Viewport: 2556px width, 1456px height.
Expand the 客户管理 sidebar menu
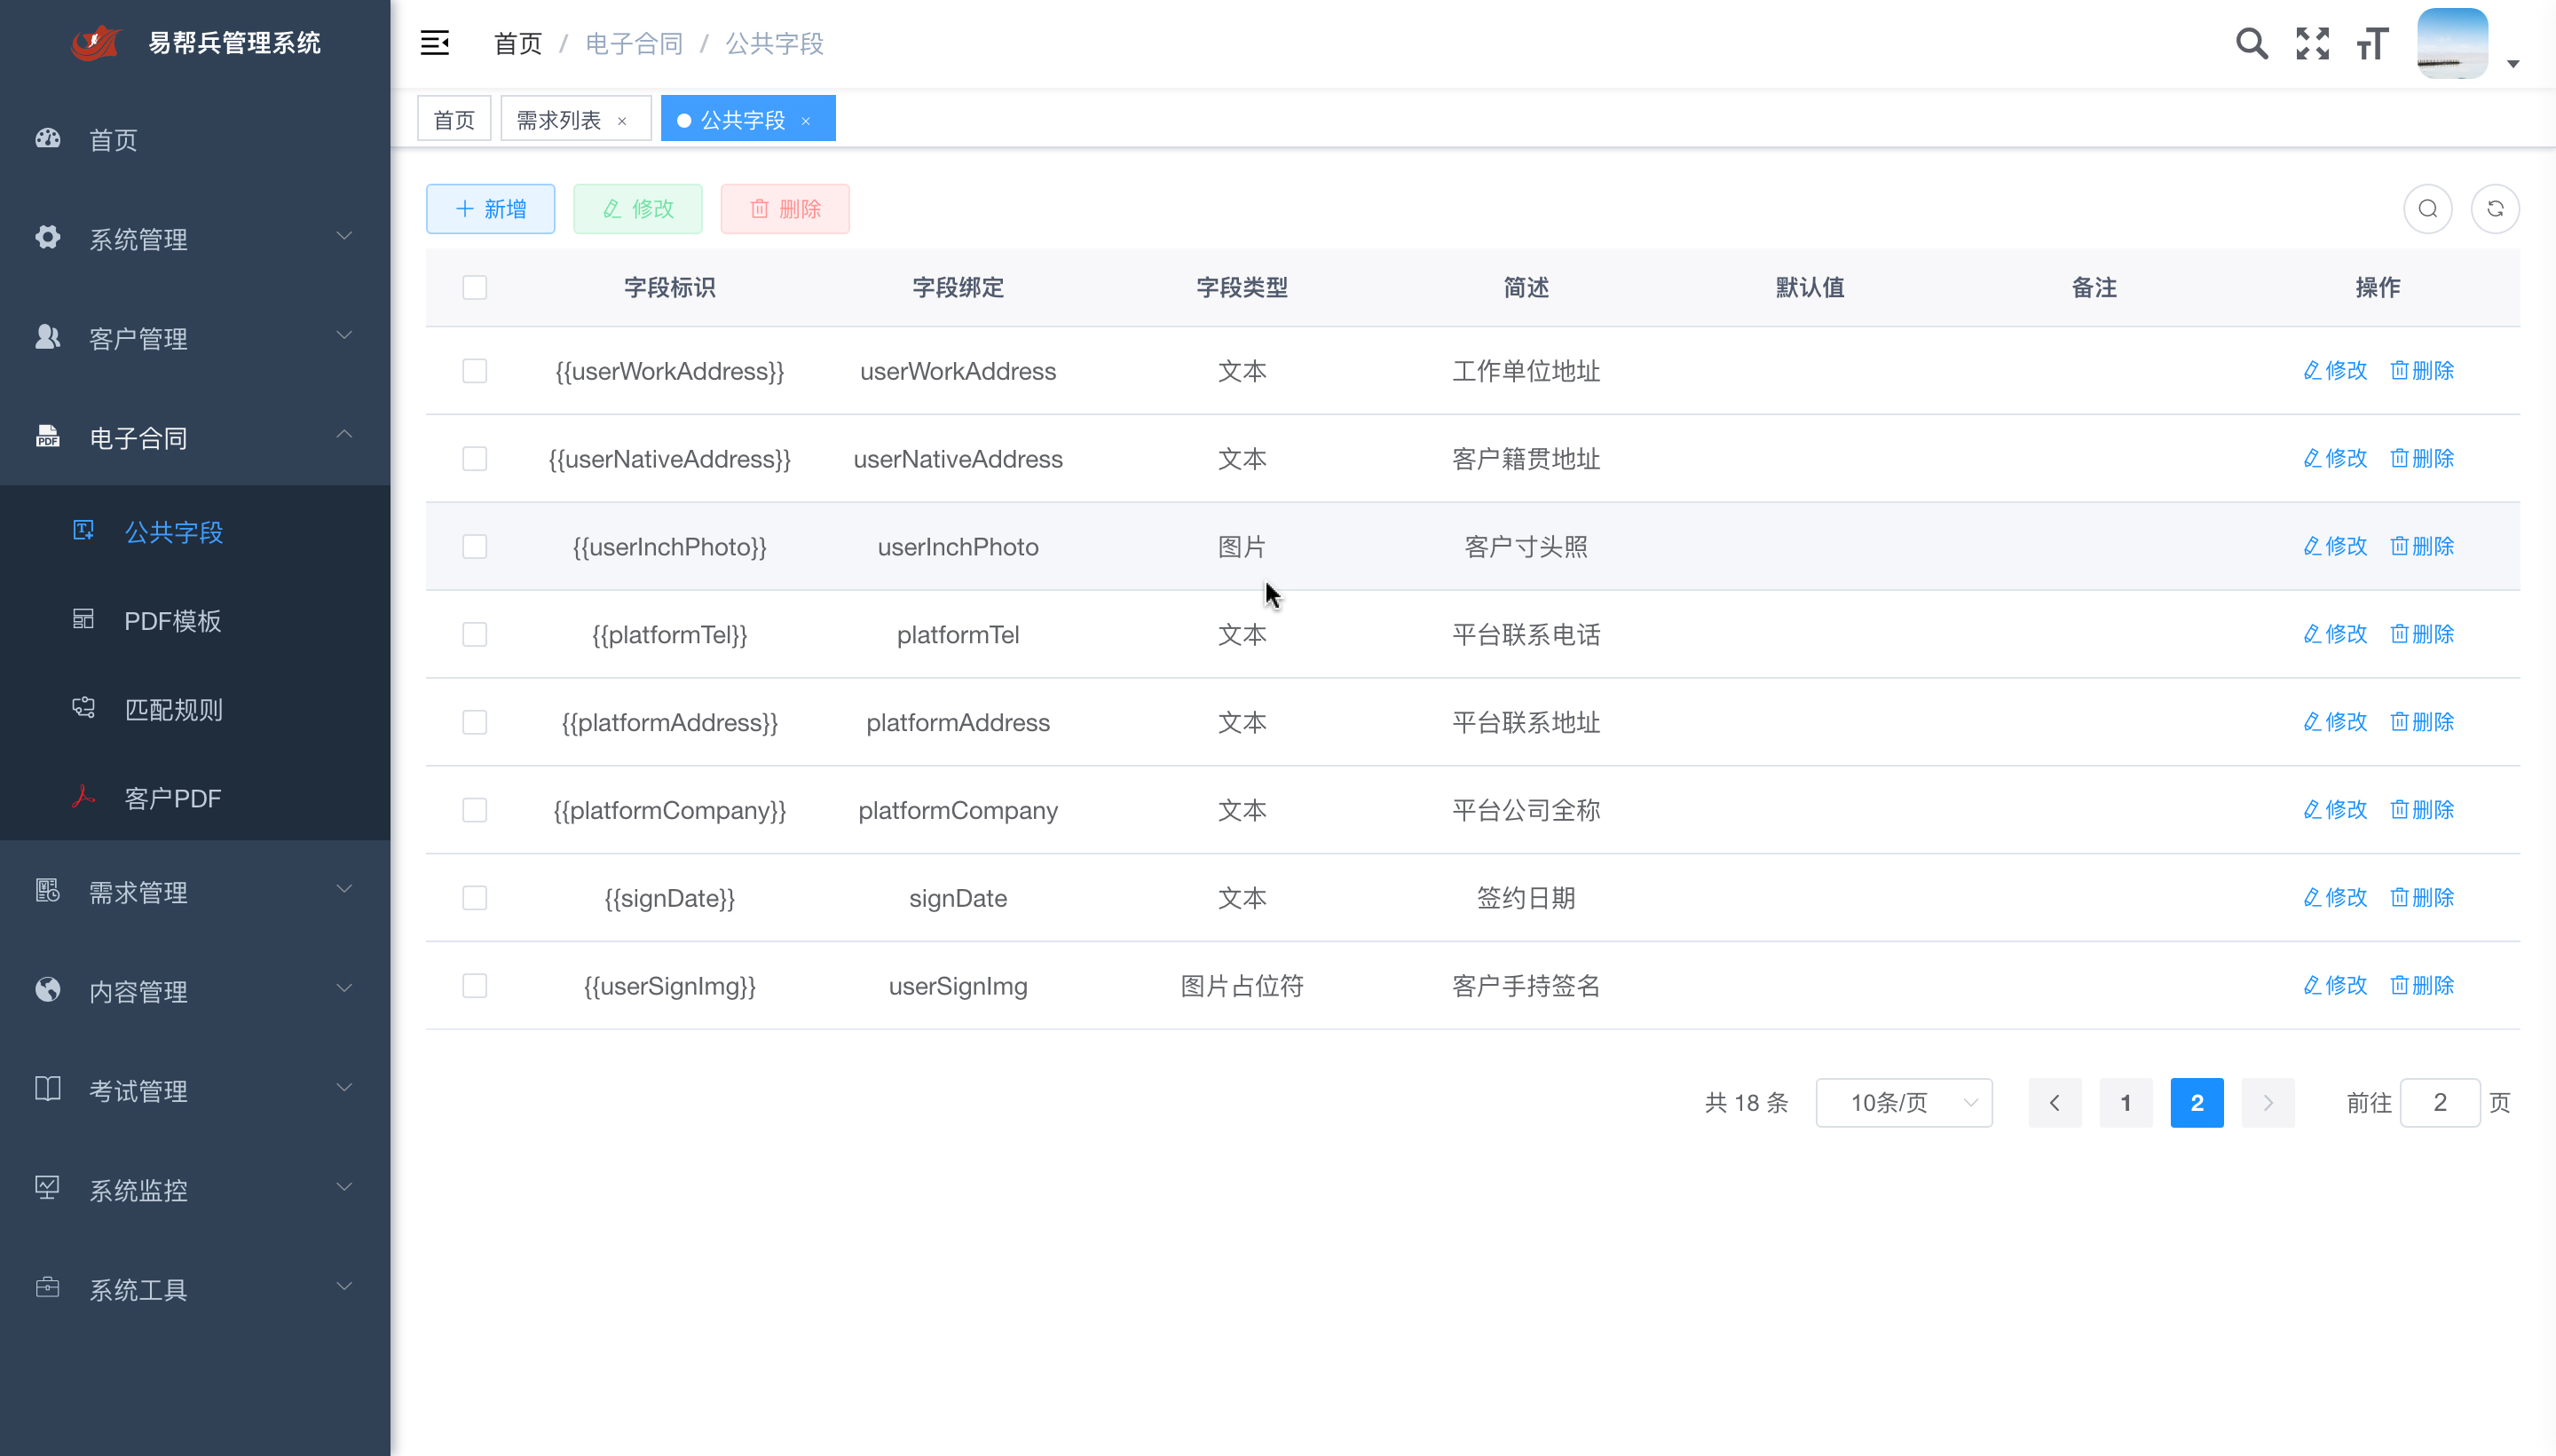(x=195, y=338)
